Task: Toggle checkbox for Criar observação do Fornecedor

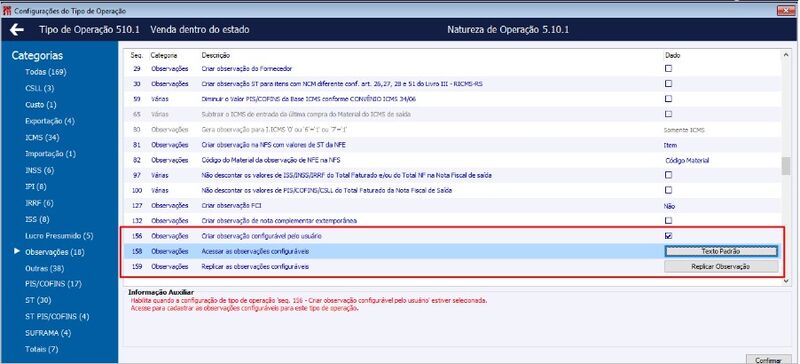Action: tap(668, 68)
